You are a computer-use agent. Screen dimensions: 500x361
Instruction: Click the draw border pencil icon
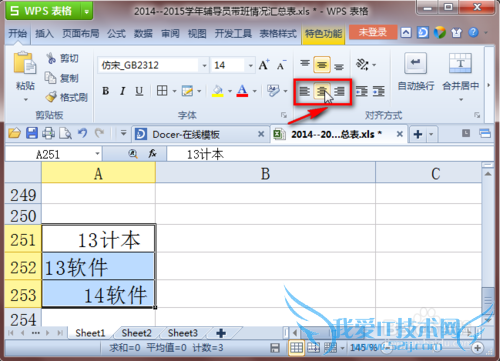point(187,91)
